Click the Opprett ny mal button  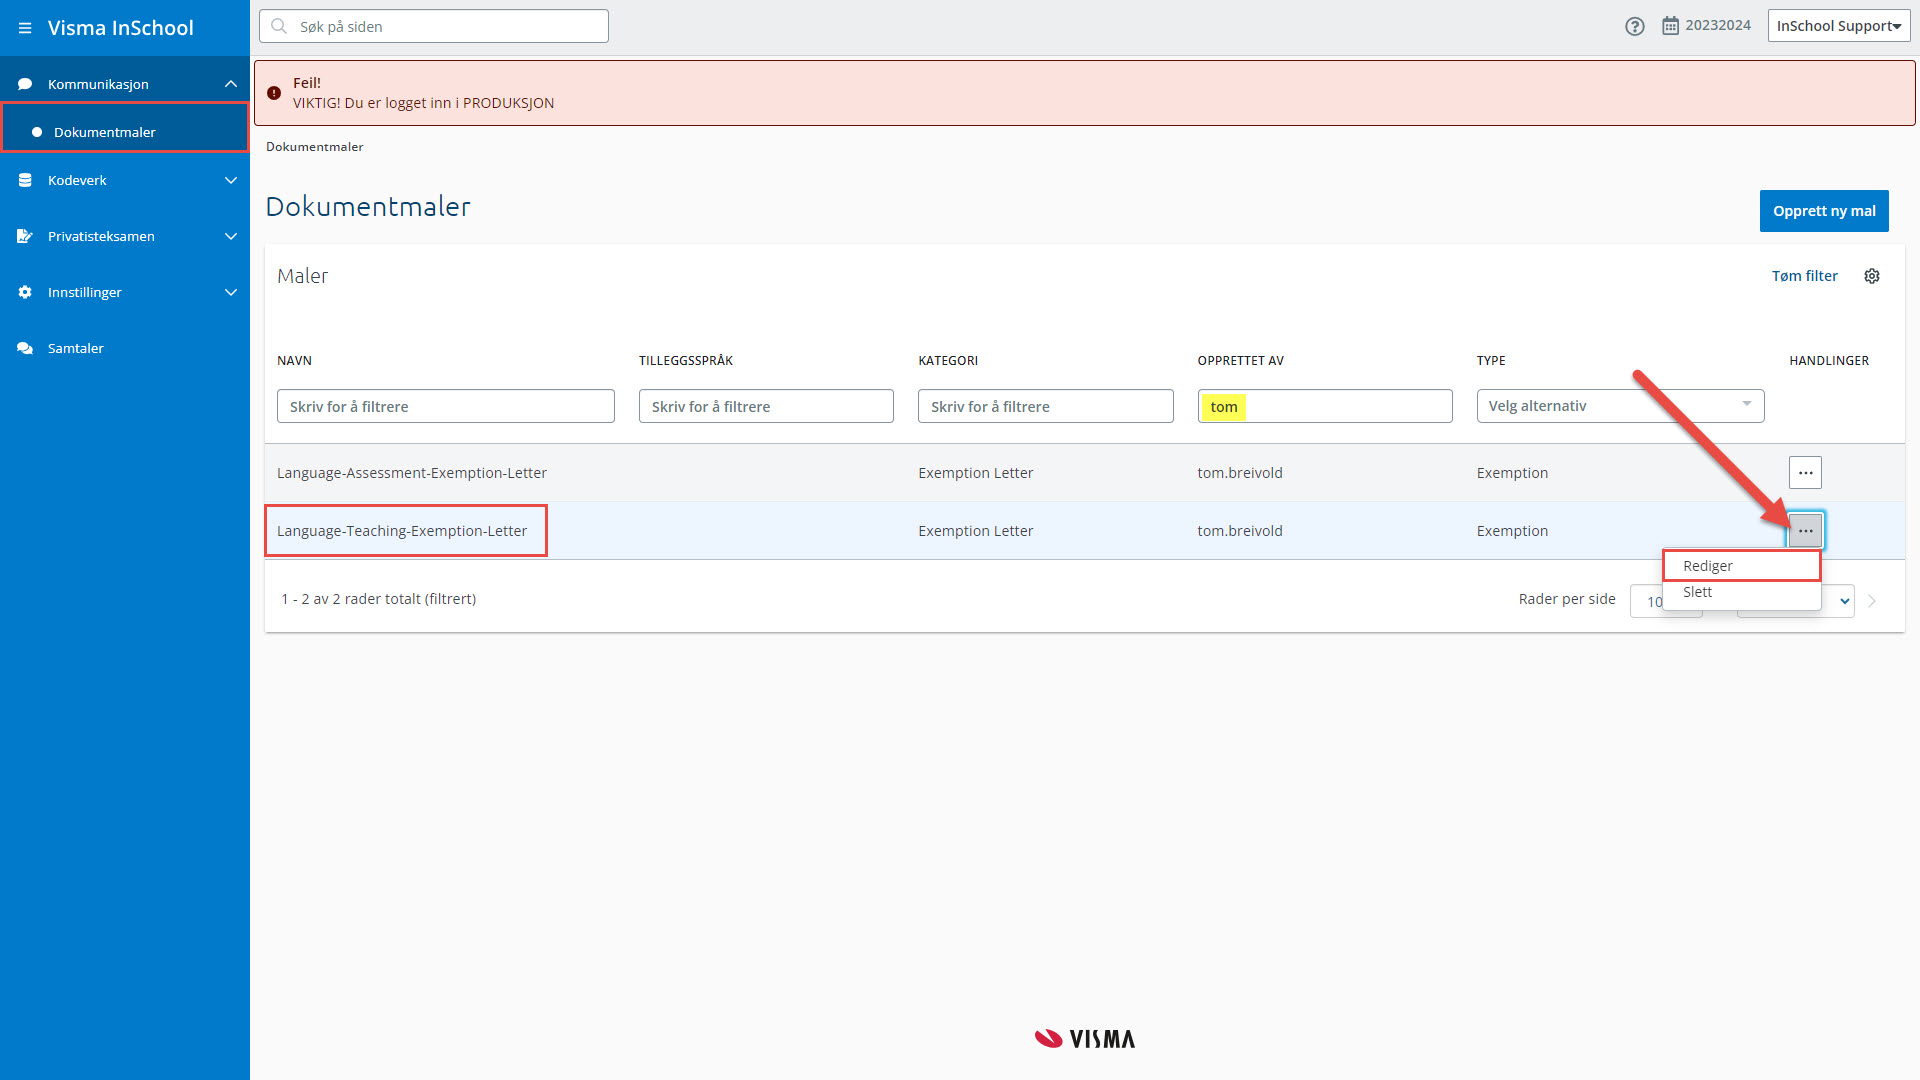[x=1824, y=211]
